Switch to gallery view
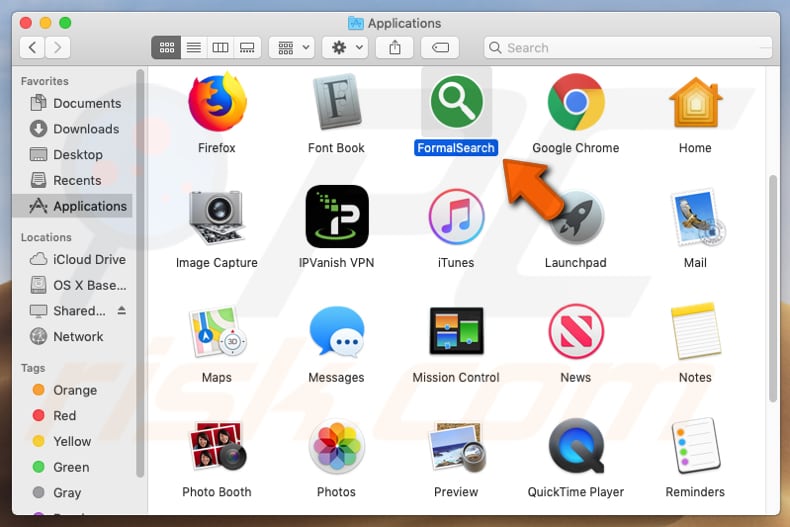790x527 pixels. [247, 48]
